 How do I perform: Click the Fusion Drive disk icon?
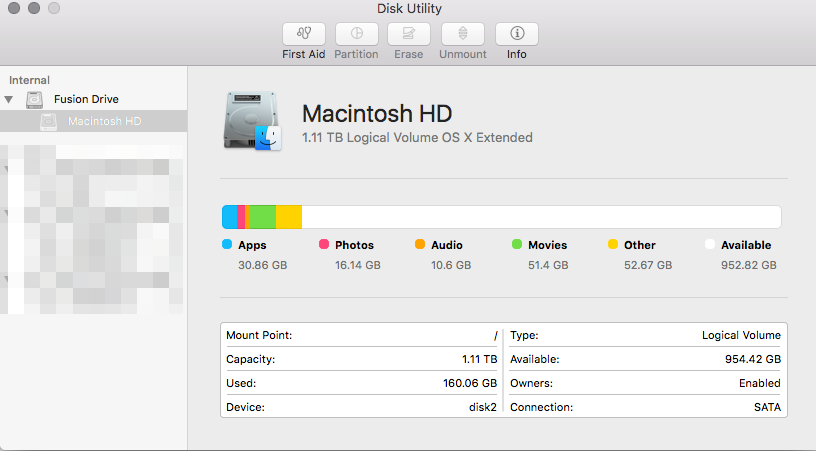coord(34,99)
